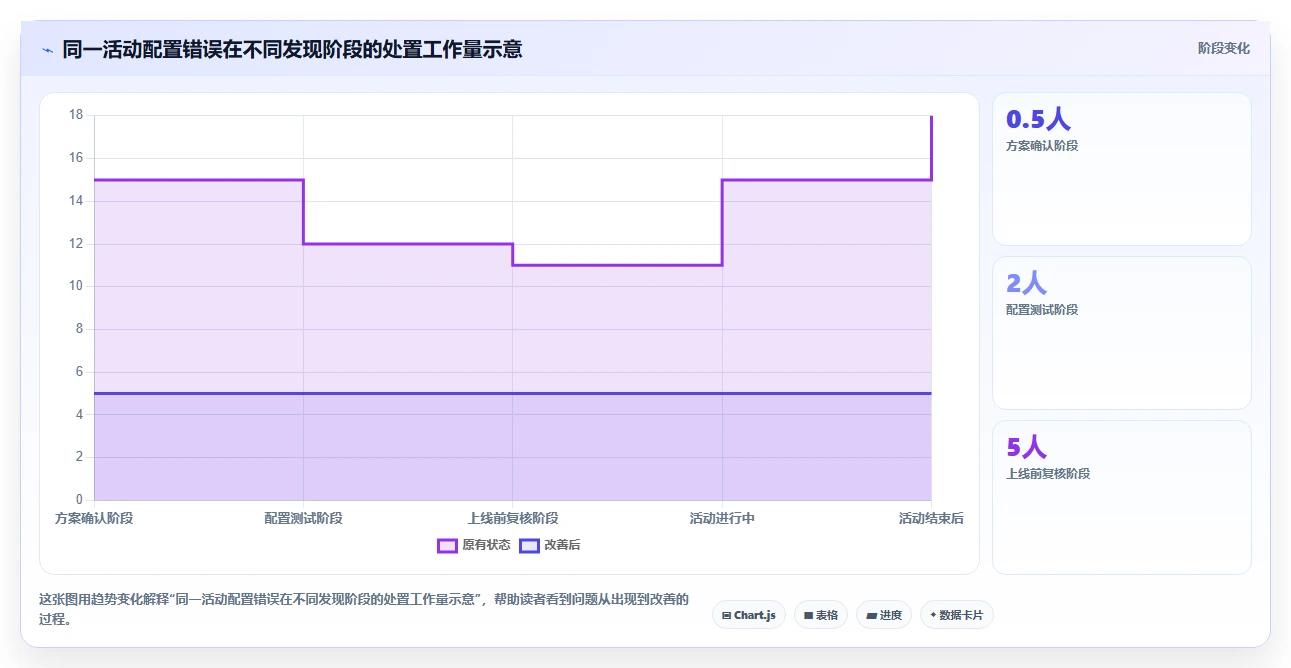
Task: Click the x-axis label 配置测试阶段
Action: [303, 518]
